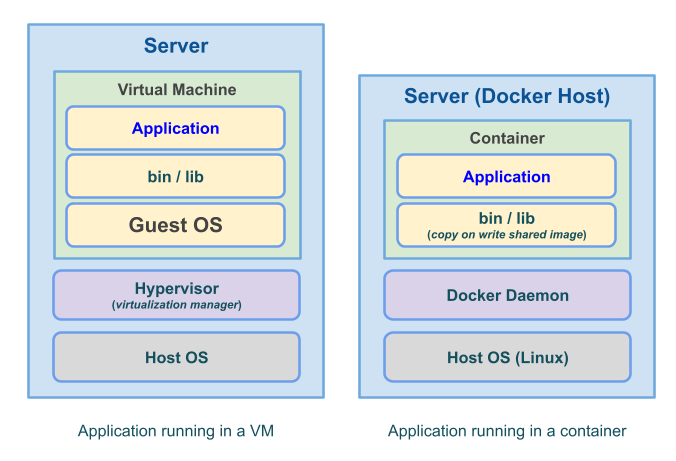Click the left 'Server' title

[176, 46]
